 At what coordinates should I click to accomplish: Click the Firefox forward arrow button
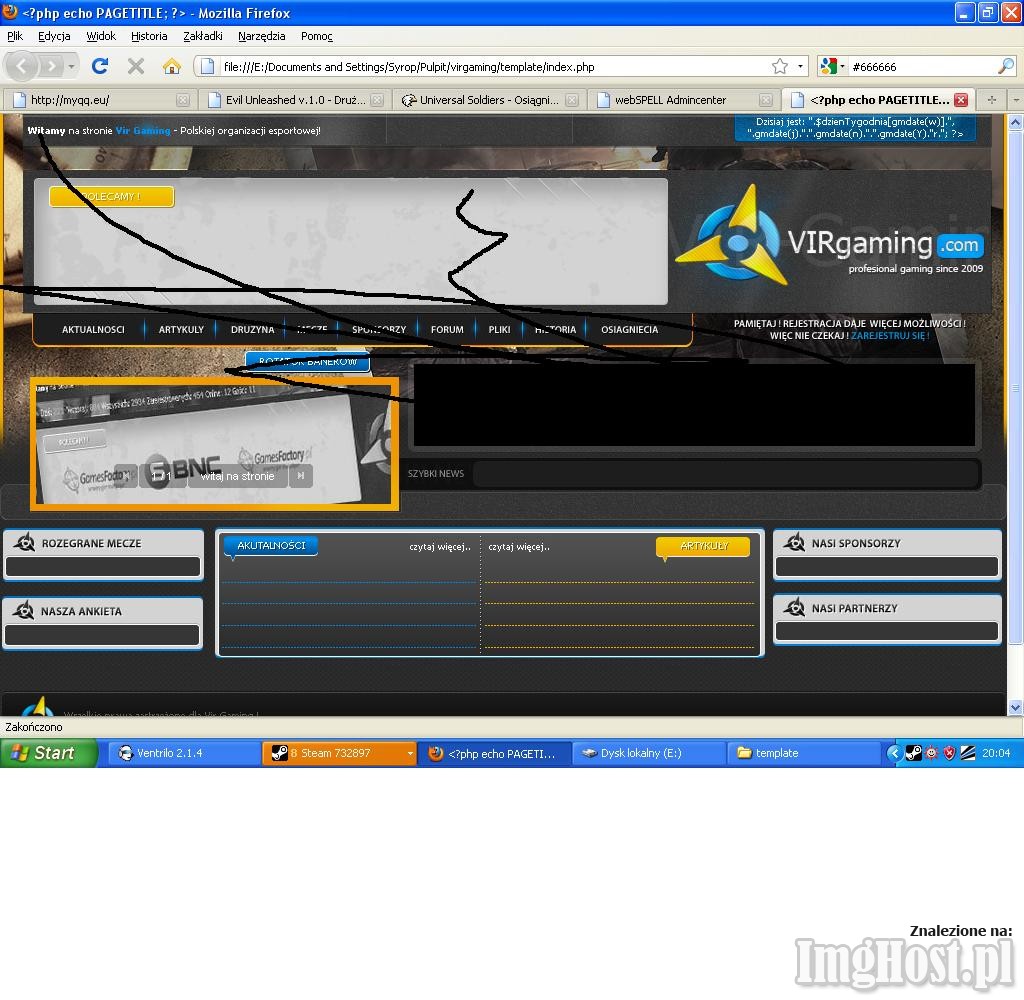(51, 66)
